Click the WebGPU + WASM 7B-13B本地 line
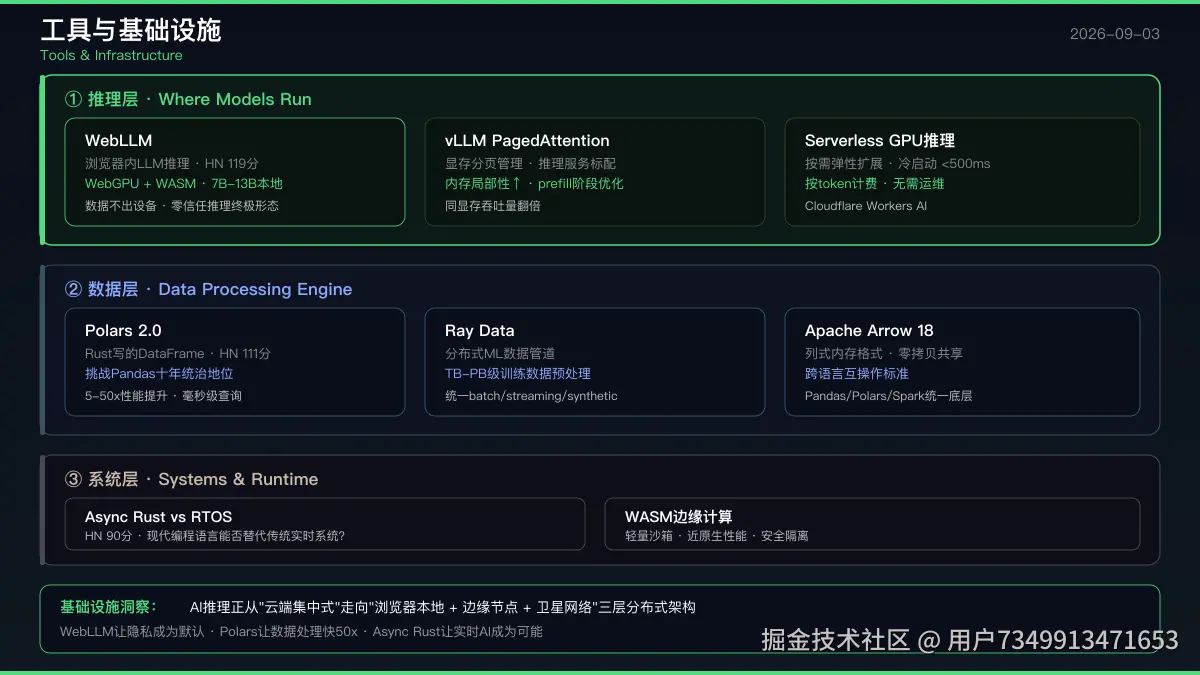Screen dimensions: 1200x675 184,184
